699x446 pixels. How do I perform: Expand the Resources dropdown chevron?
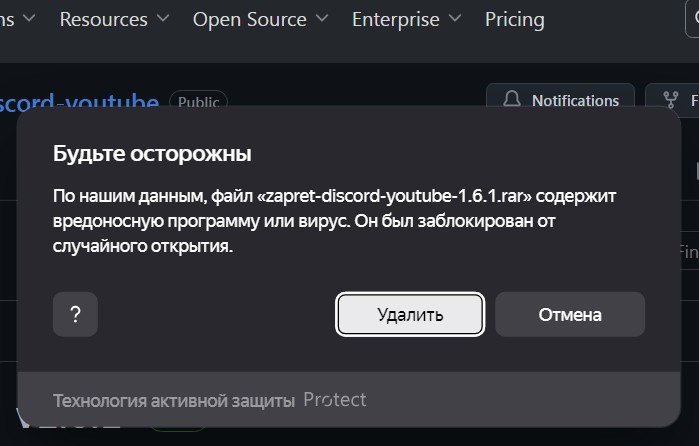click(x=163, y=18)
